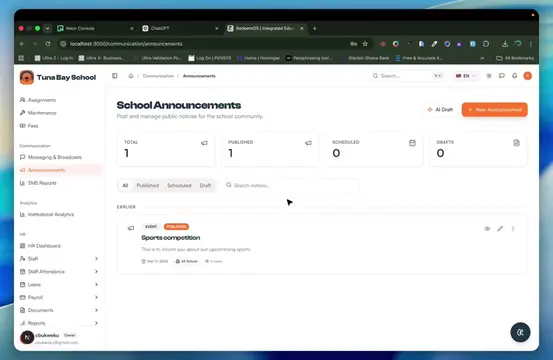This screenshot has width=553, height=360.
Task: Click the browser address bar URL
Action: pyautogui.click(x=126, y=44)
